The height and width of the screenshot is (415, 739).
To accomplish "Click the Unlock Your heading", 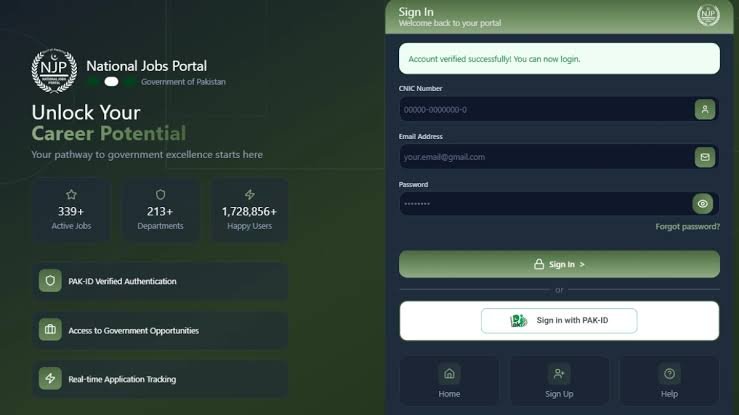I will [86, 113].
